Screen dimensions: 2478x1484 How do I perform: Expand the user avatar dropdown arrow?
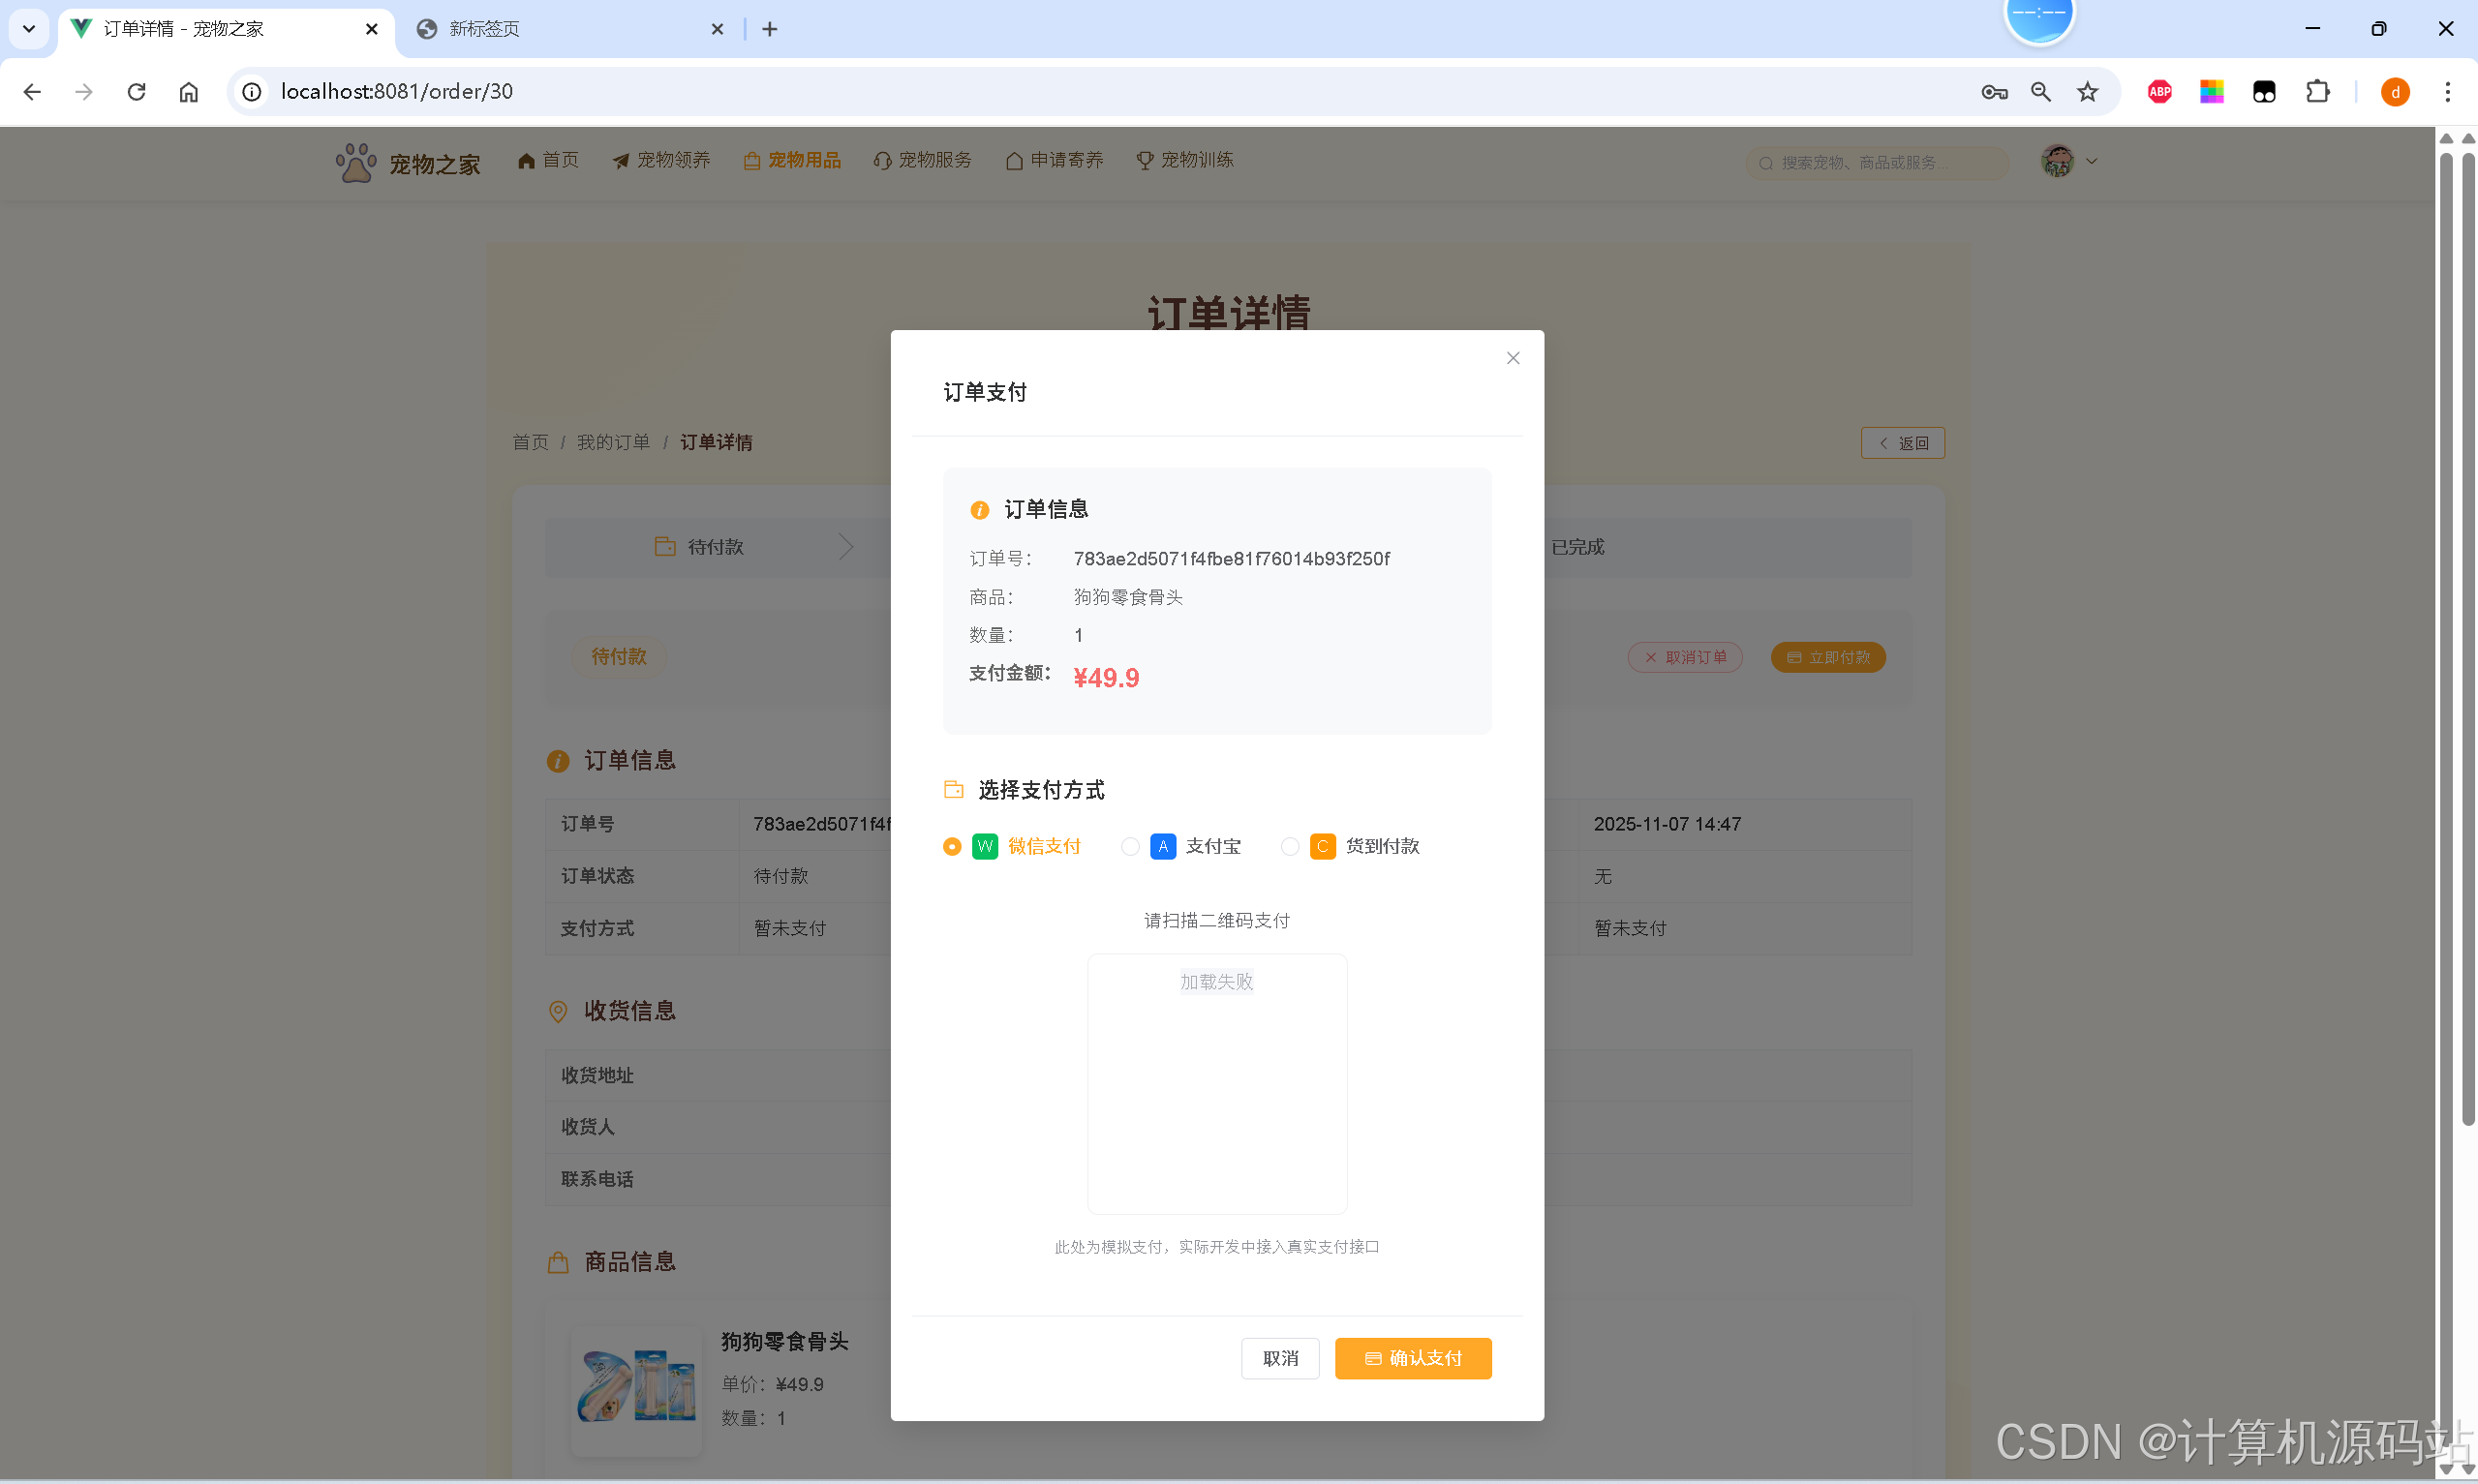[x=2091, y=161]
